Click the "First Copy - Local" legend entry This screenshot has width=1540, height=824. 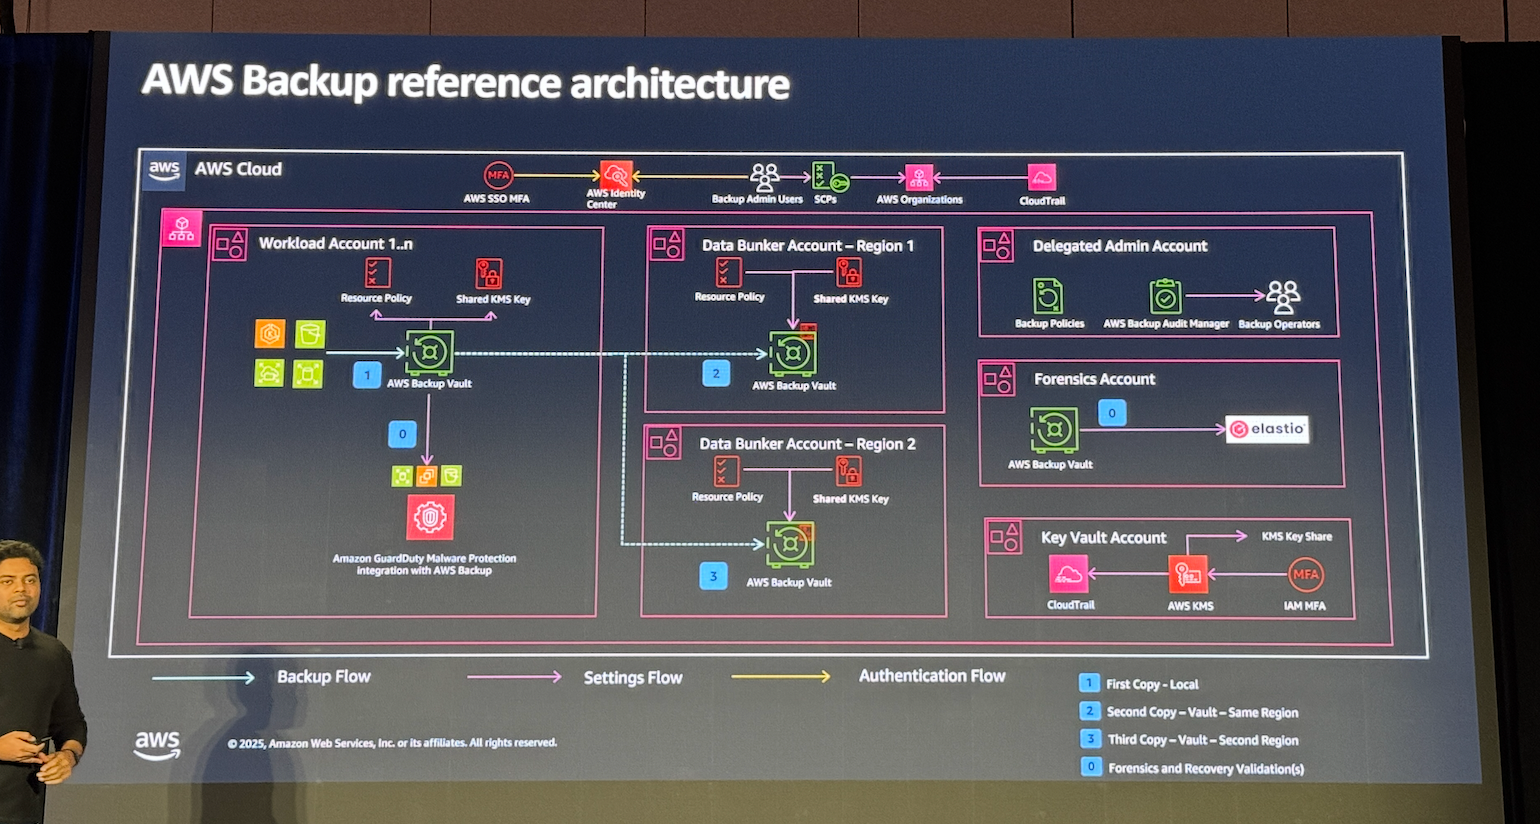click(1151, 684)
